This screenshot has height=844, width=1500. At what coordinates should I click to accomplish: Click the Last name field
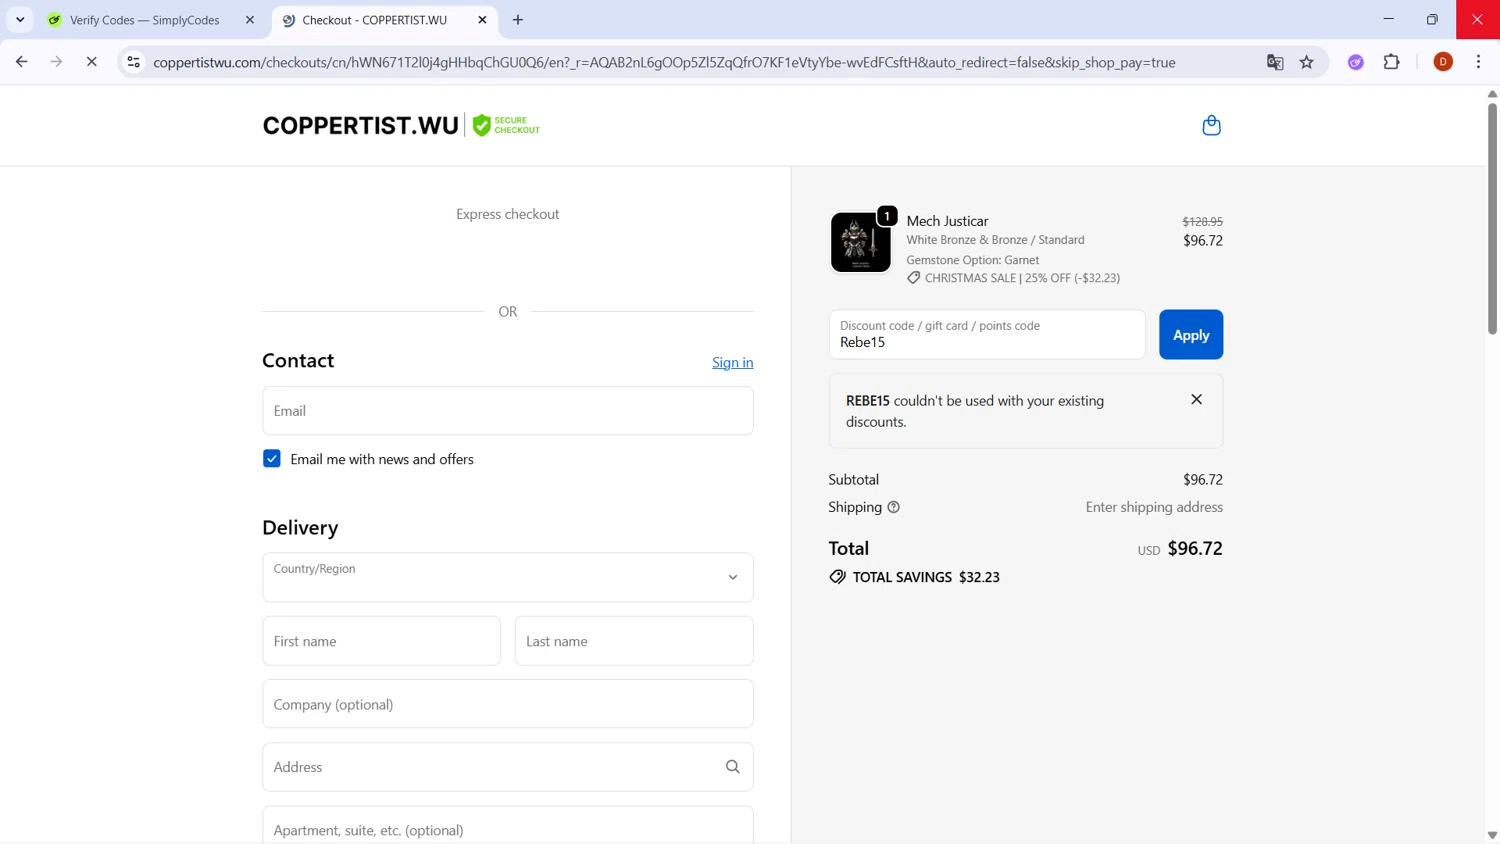point(634,641)
